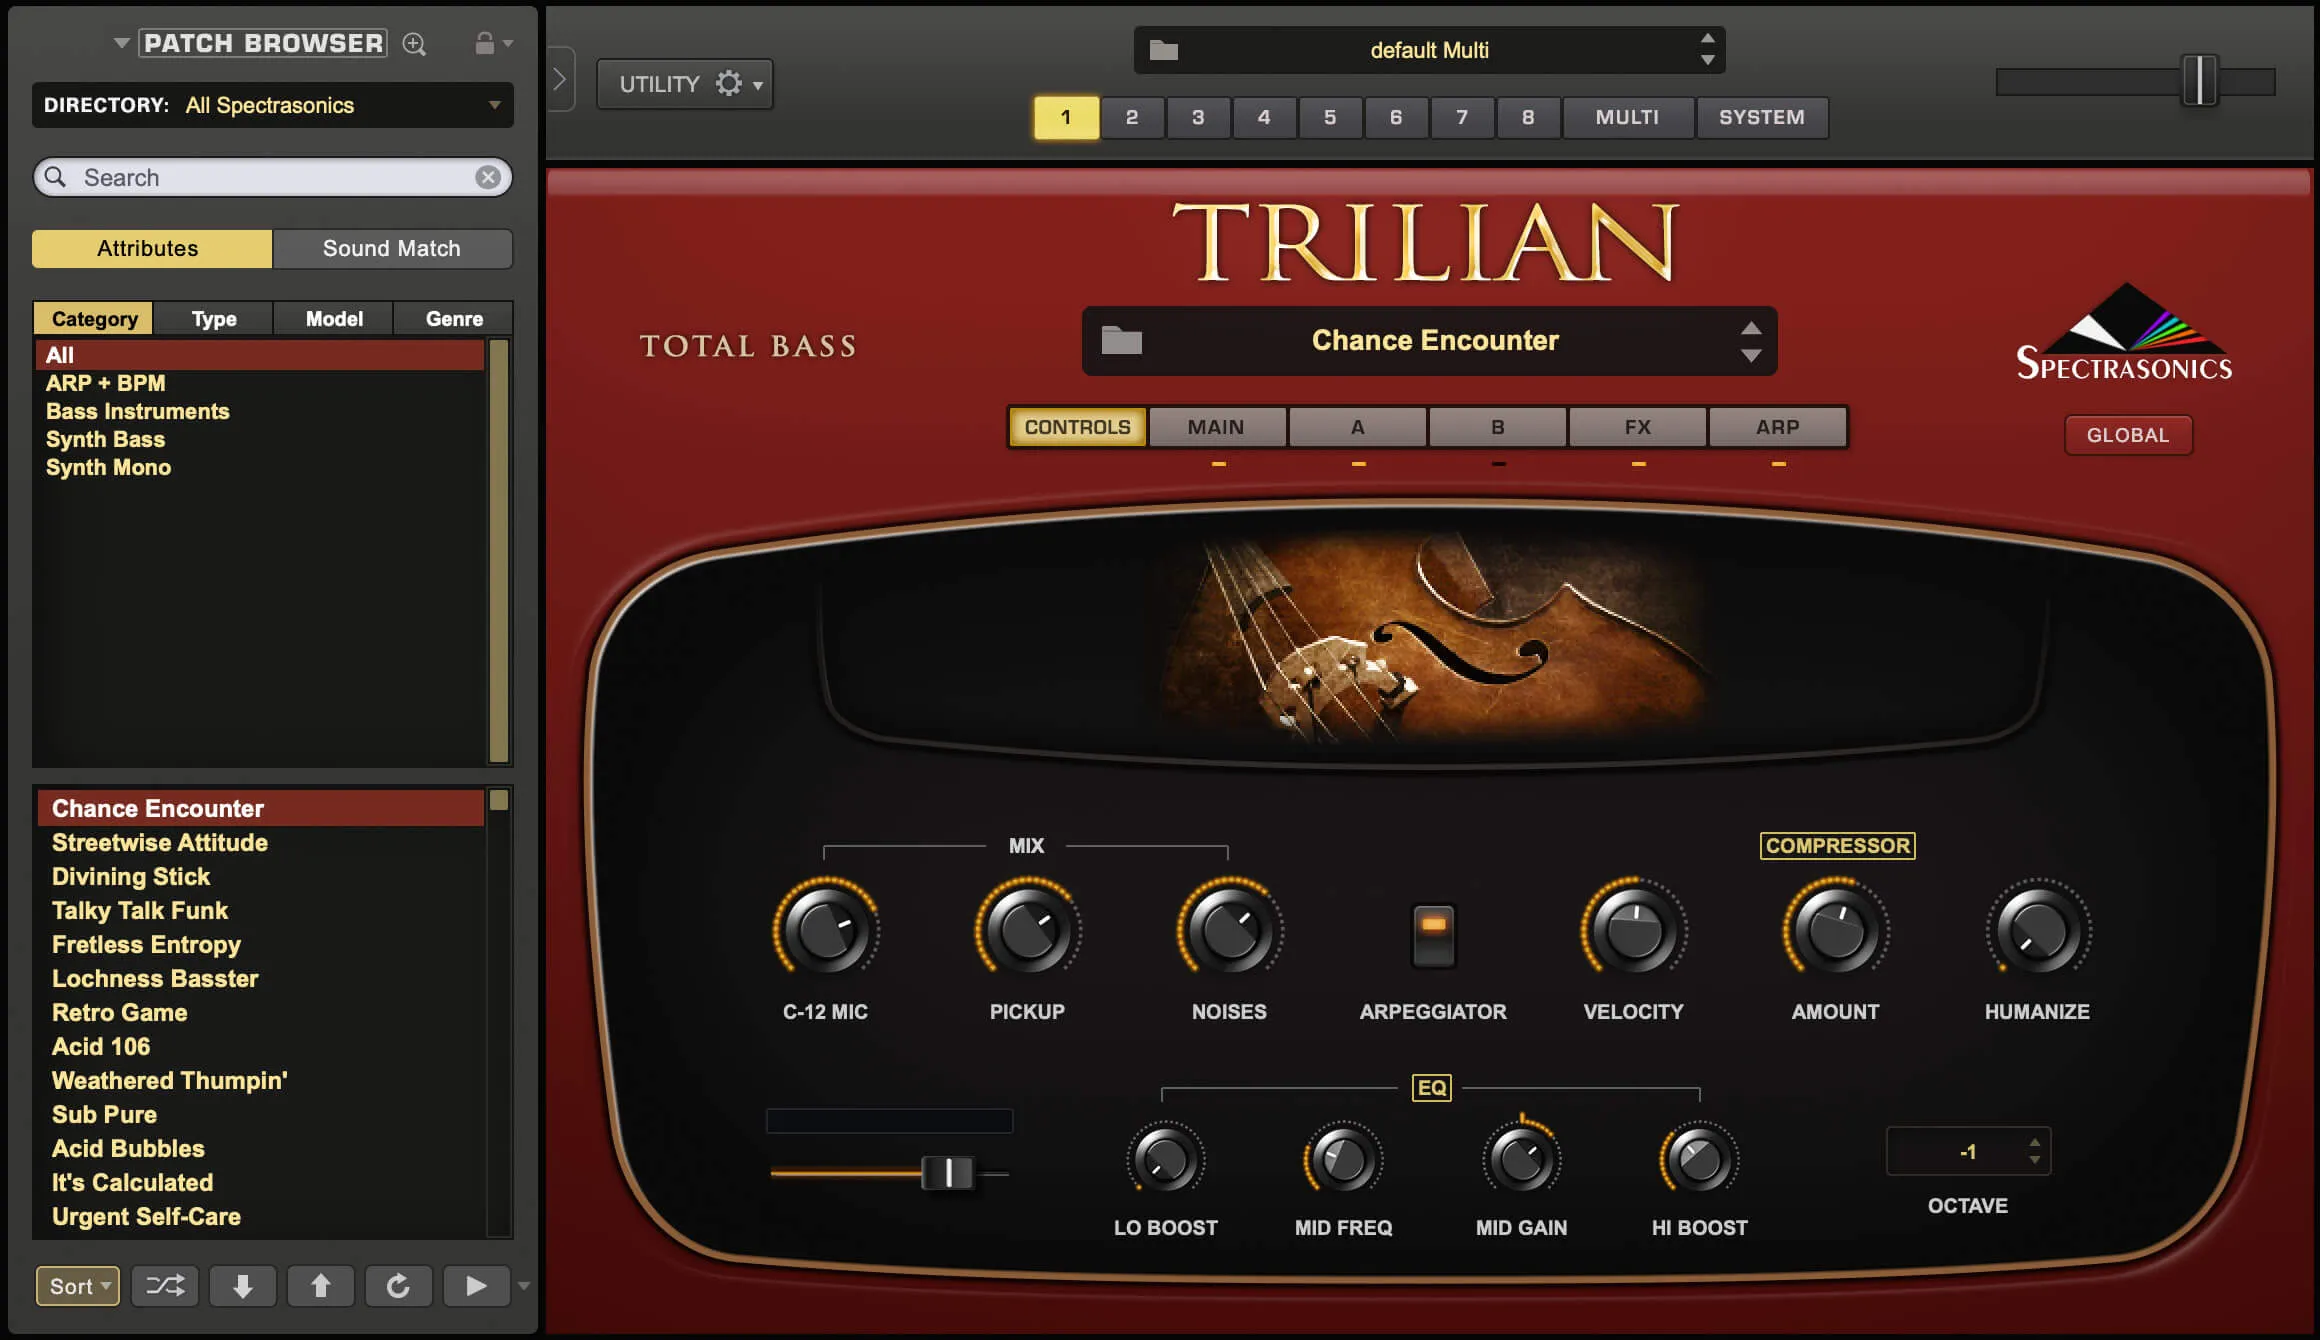Click the reload patch icon
The height and width of the screenshot is (1340, 2320).
click(x=398, y=1286)
